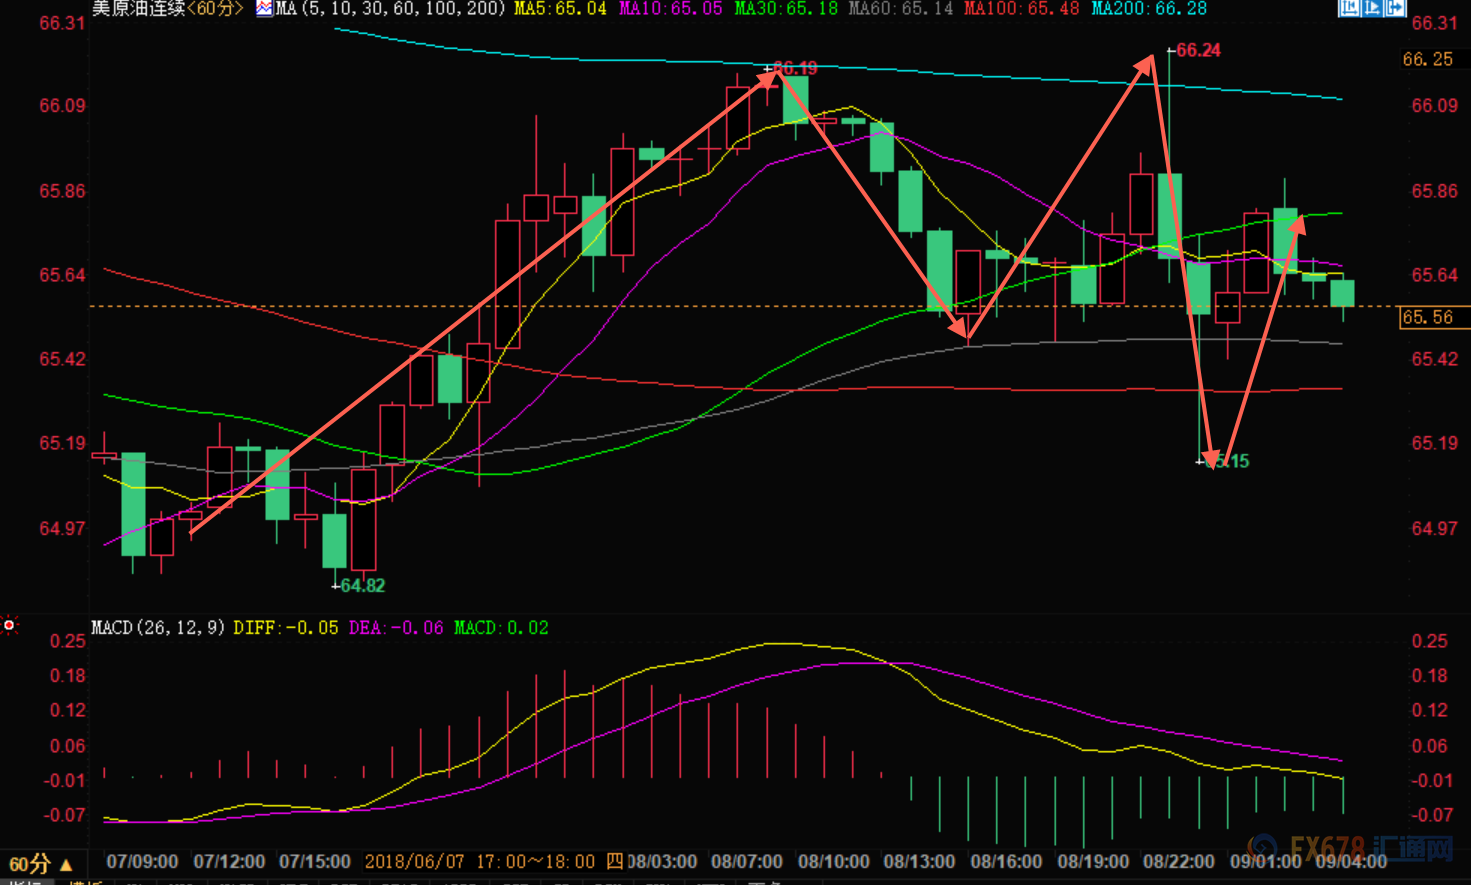The image size is (1471, 885).
Task: Select the MA60 moving average label
Action: tap(900, 9)
